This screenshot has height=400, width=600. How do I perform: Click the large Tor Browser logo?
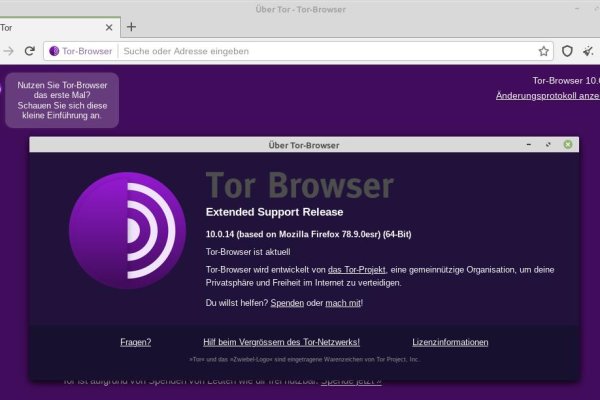125,228
